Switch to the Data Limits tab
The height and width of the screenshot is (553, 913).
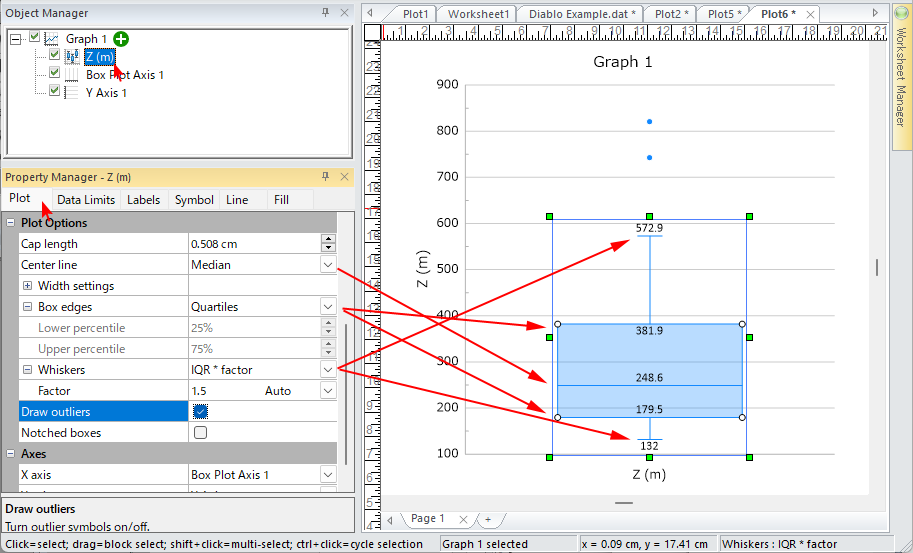pyautogui.click(x=83, y=200)
